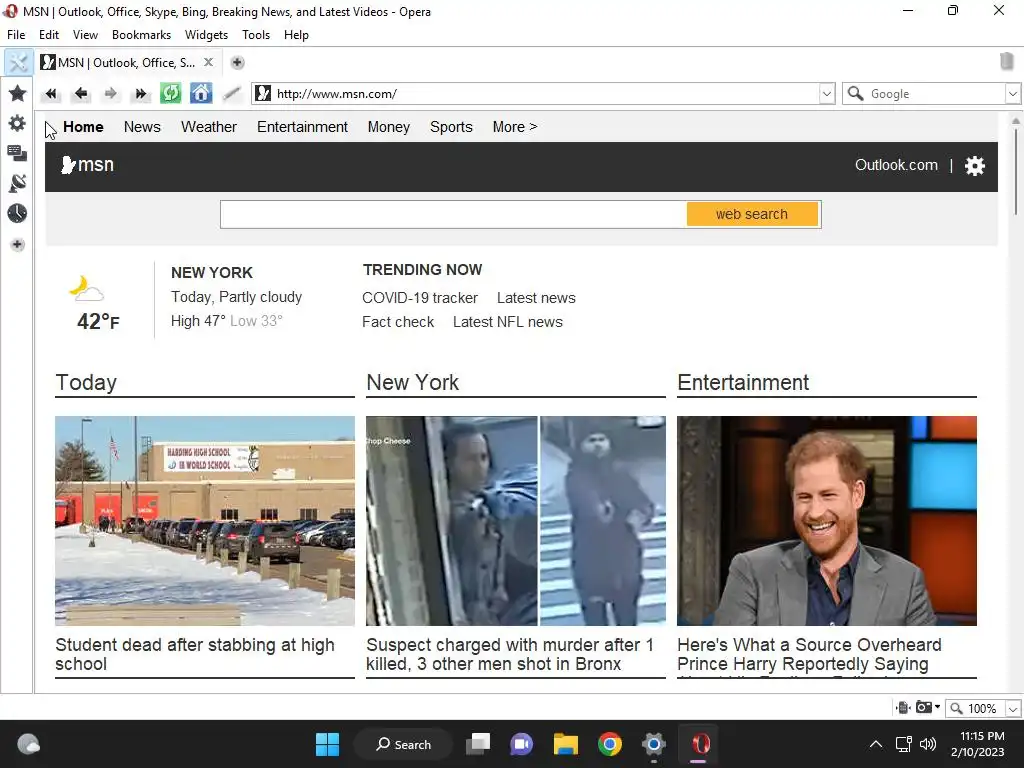Open COVID-19 tracker trending link
The width and height of the screenshot is (1024, 768).
coord(420,298)
